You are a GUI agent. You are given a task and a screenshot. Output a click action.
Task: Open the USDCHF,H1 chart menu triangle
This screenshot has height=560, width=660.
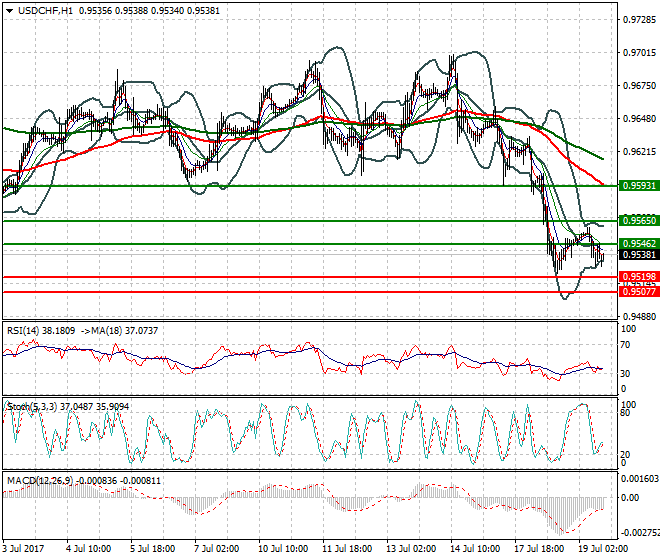point(9,11)
